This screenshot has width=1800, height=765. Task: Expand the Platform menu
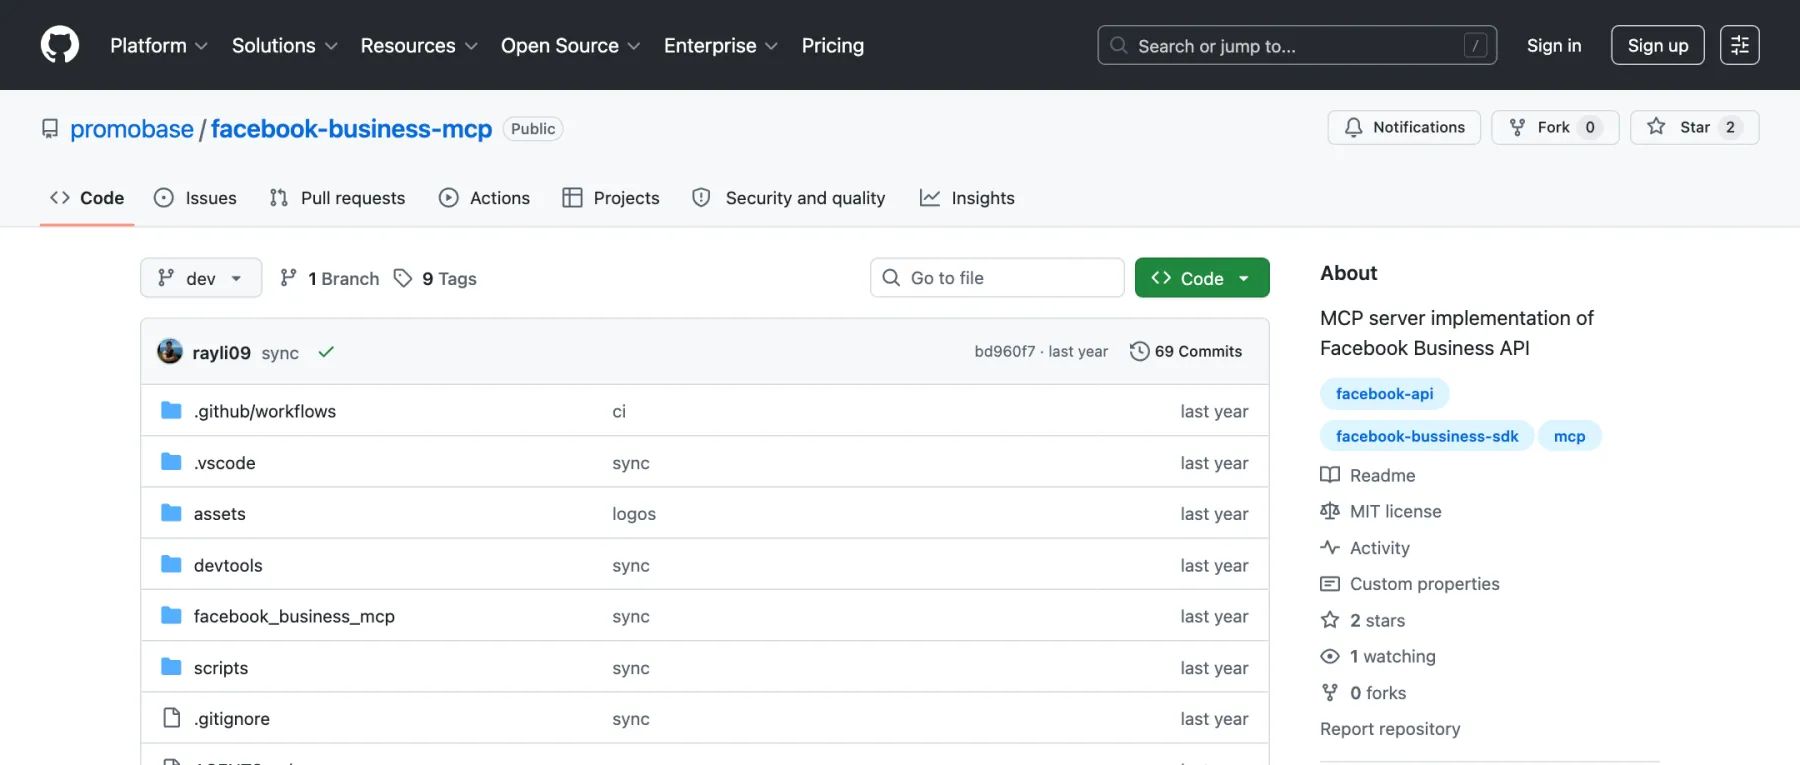(159, 46)
